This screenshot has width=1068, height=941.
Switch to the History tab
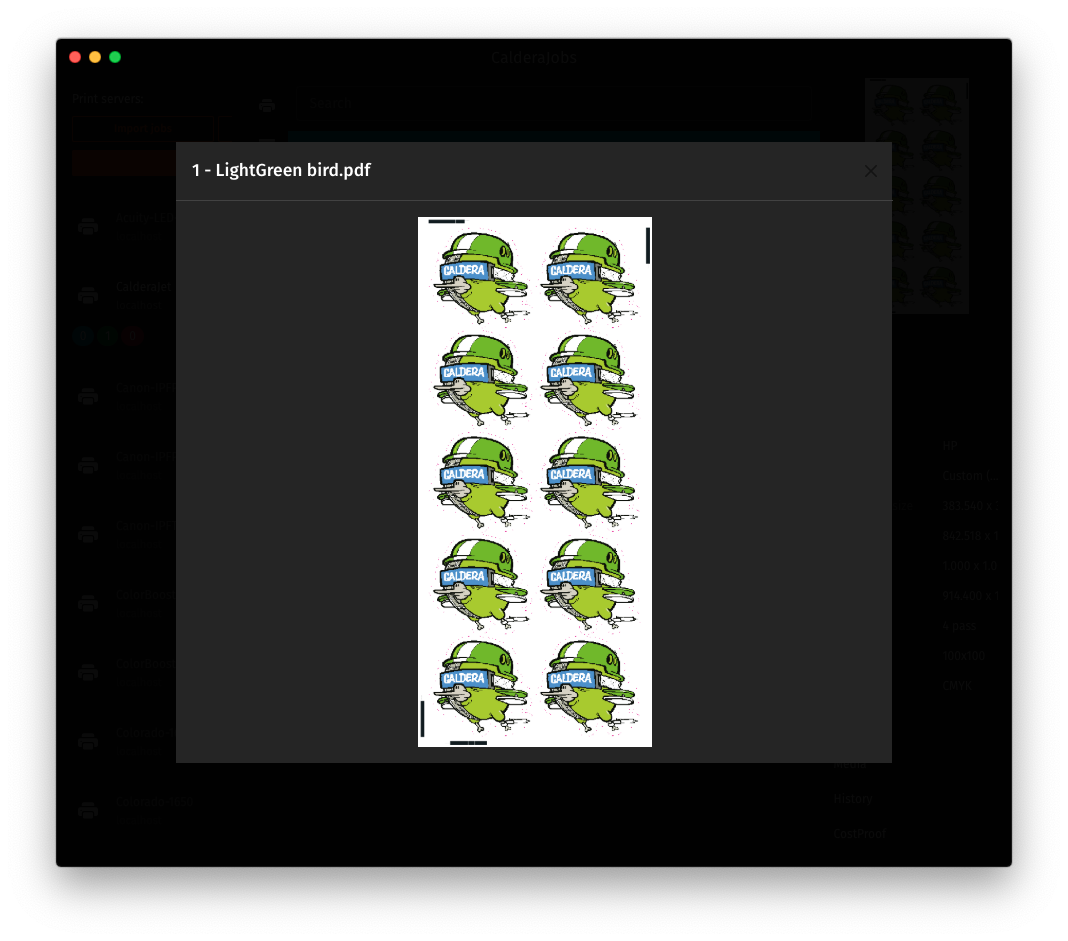point(851,798)
